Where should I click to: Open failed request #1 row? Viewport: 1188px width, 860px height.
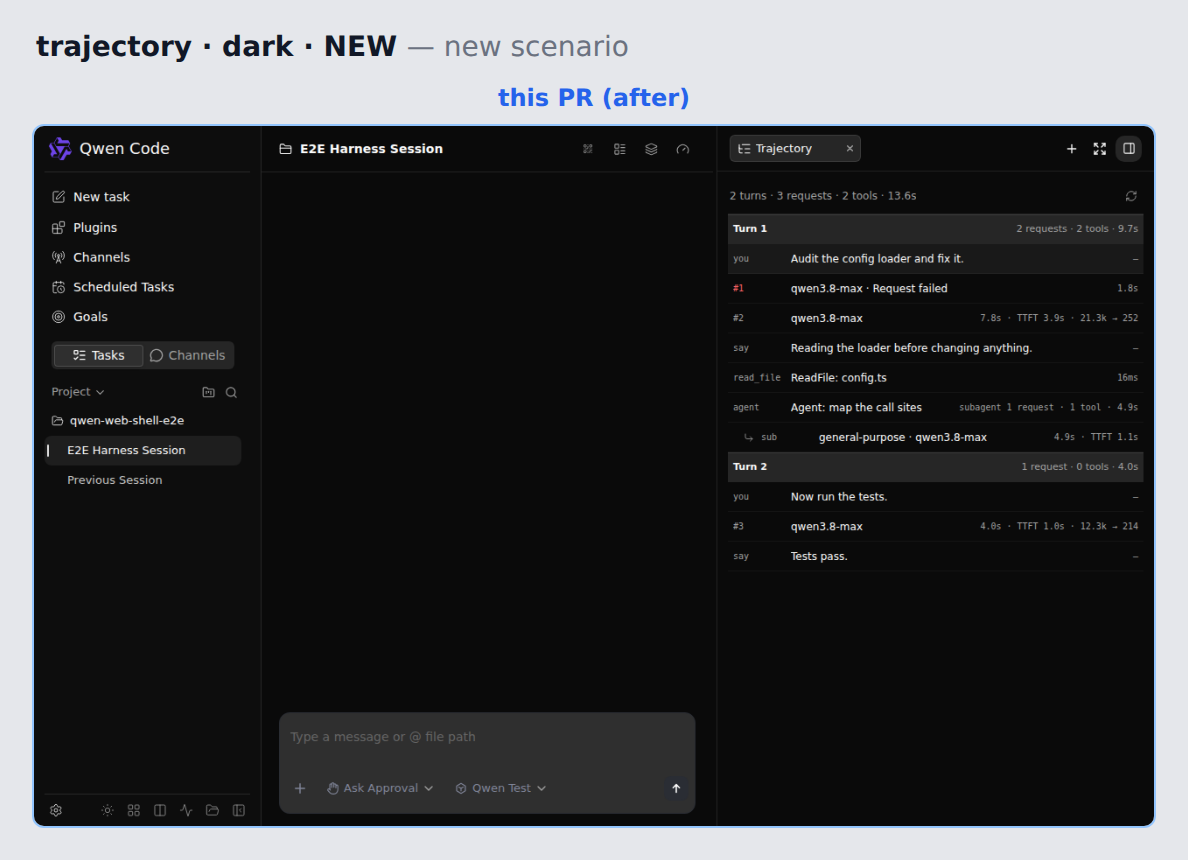(935, 288)
